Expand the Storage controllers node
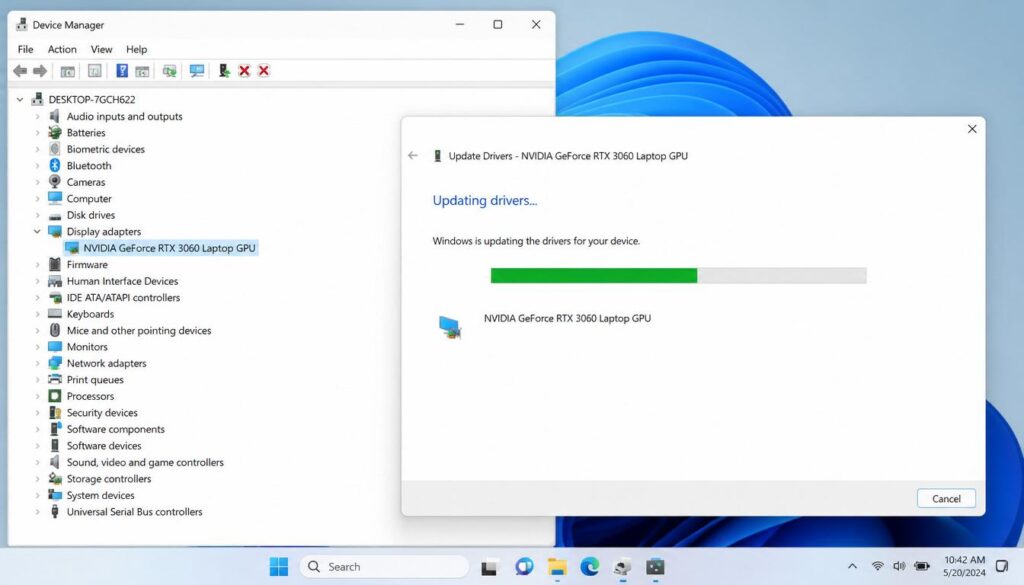 (37, 479)
